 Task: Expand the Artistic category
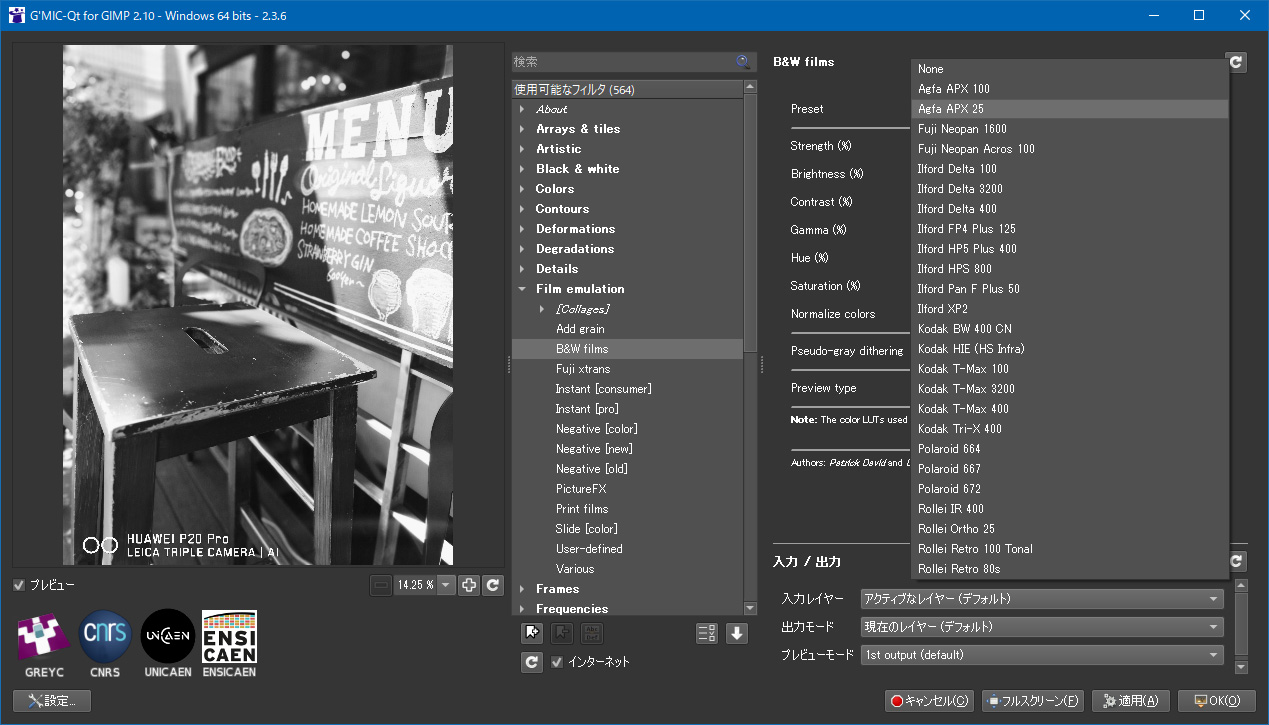pyautogui.click(x=522, y=149)
